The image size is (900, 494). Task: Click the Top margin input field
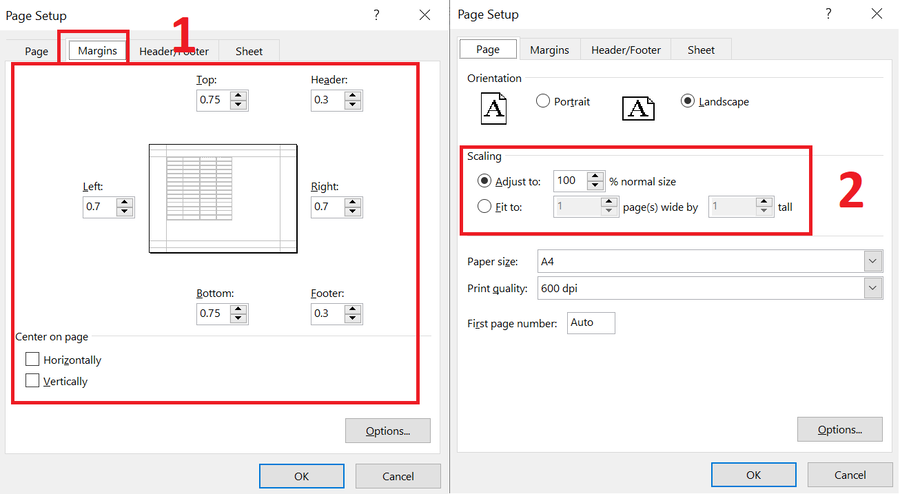coord(214,100)
